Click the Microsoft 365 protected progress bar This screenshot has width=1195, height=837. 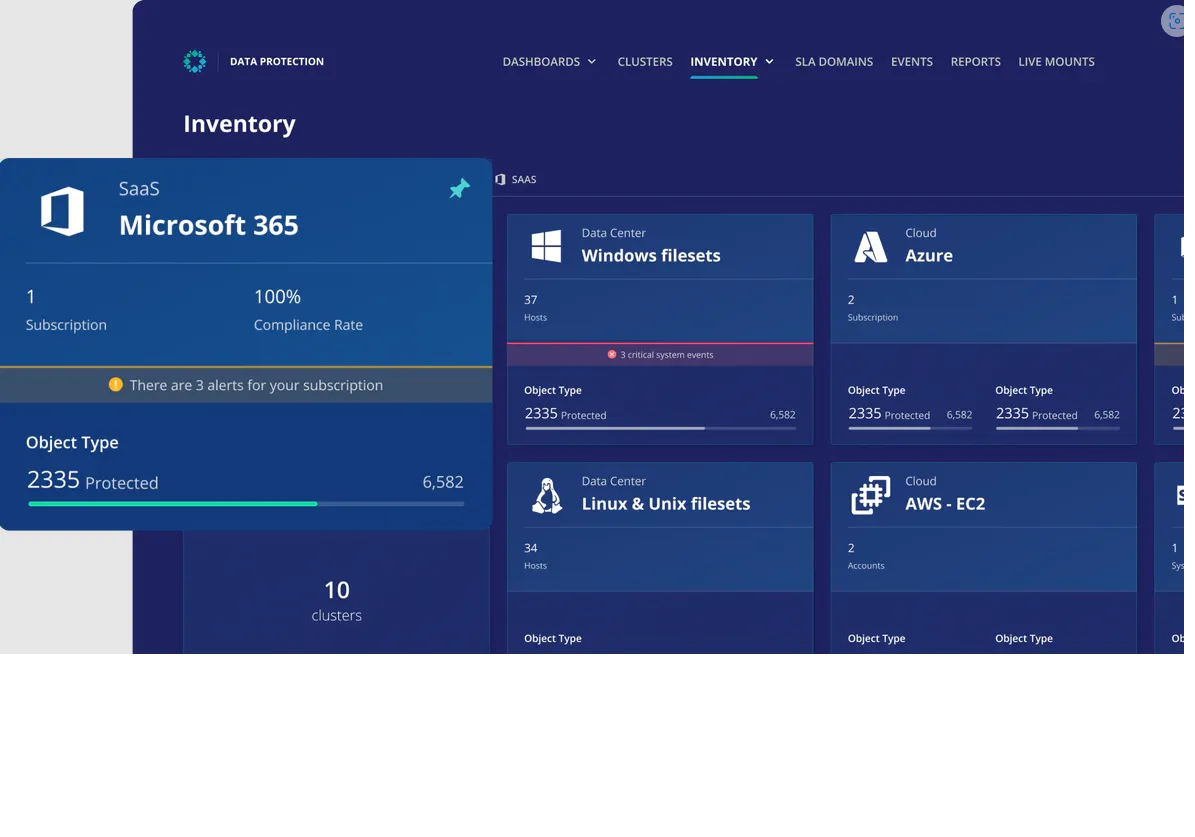tap(246, 504)
